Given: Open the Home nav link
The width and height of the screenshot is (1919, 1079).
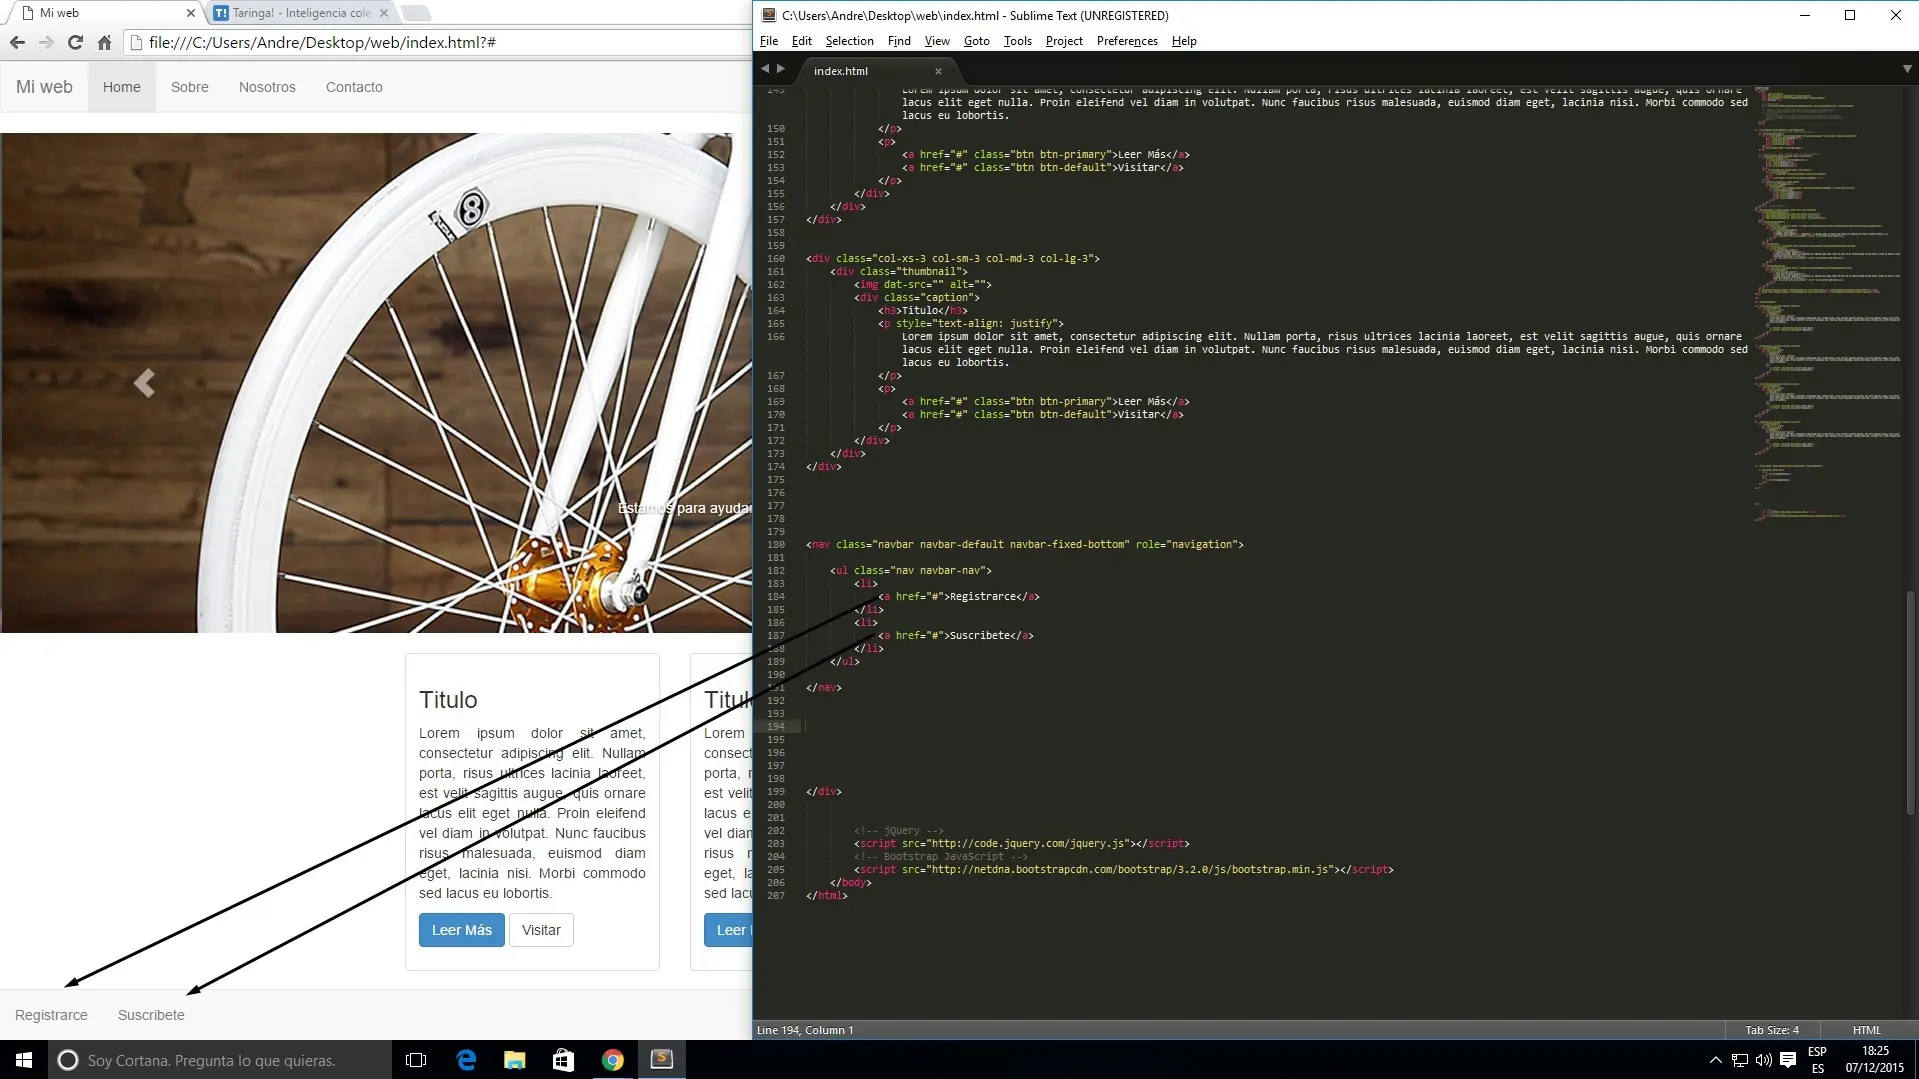Looking at the screenshot, I should coord(122,87).
